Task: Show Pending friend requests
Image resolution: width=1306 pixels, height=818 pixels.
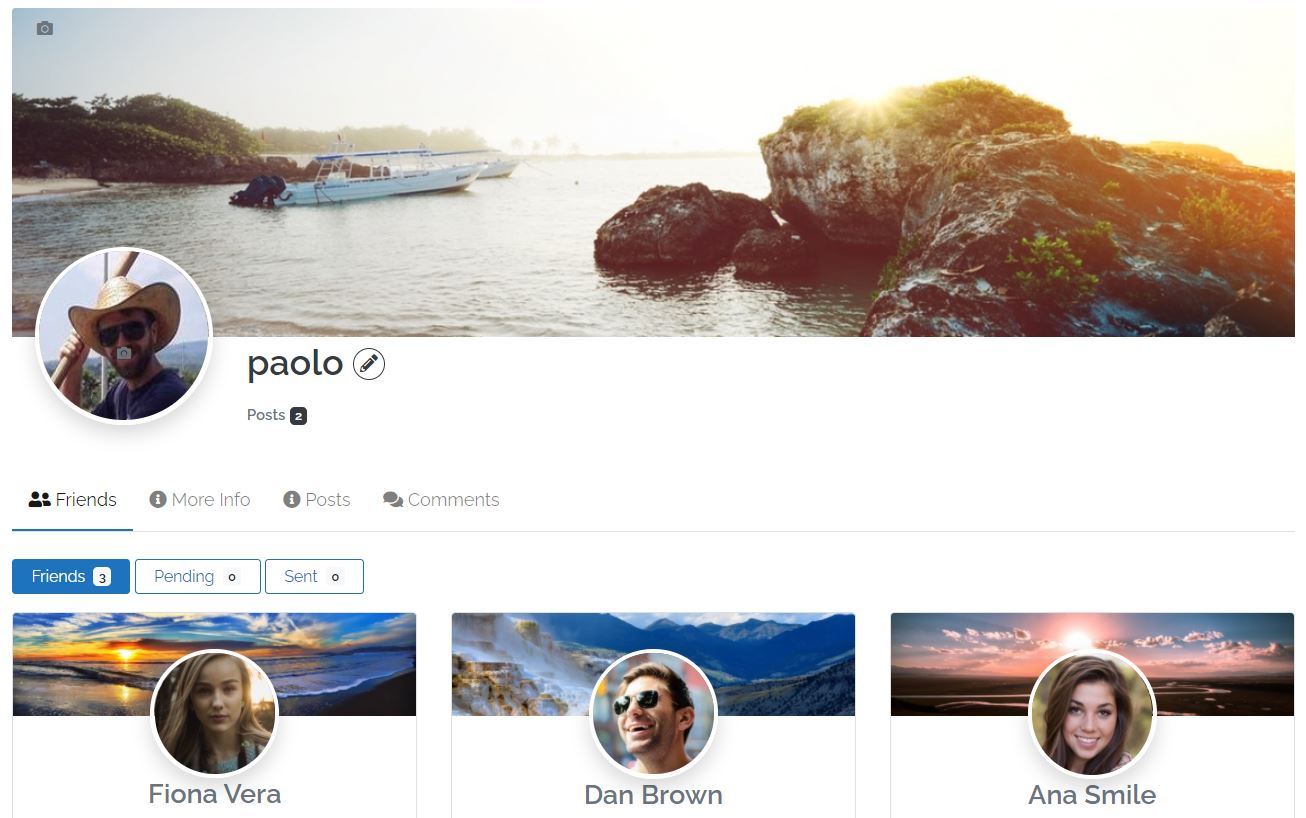Action: pyautogui.click(x=198, y=576)
